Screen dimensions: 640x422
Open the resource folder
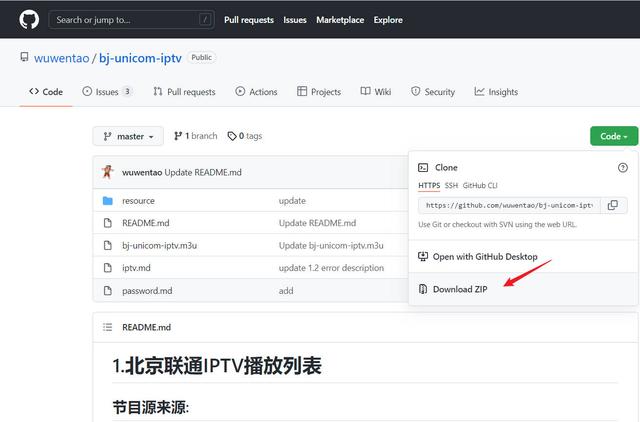click(138, 201)
